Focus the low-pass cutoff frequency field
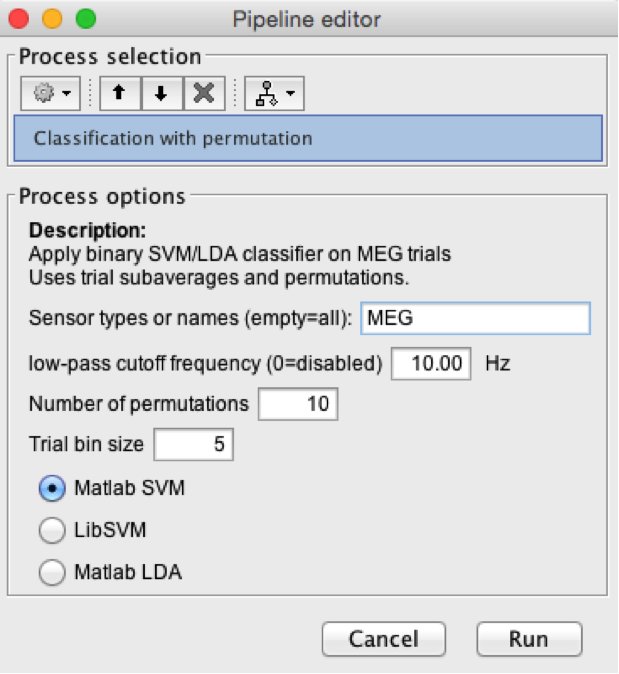 click(431, 363)
